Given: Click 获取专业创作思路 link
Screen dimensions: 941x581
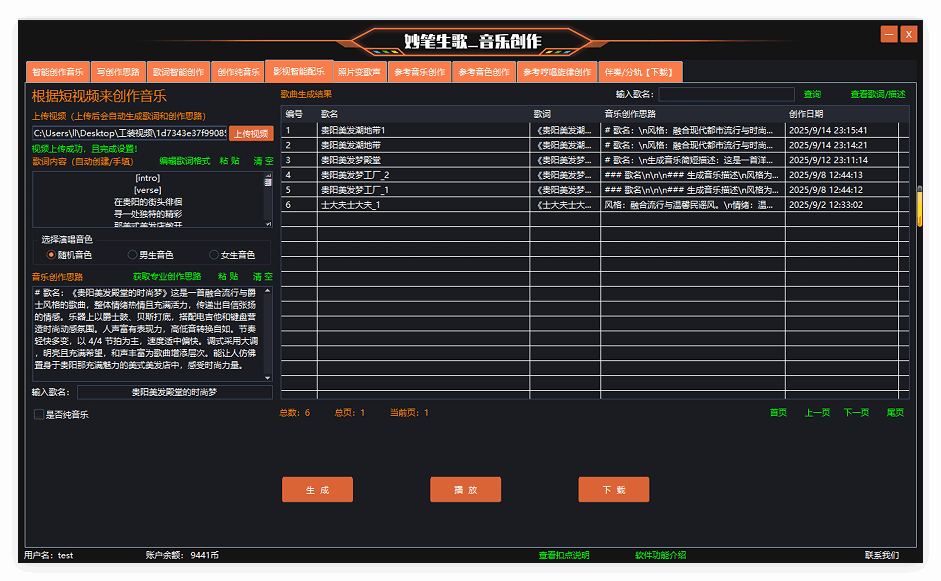Looking at the screenshot, I should click(x=167, y=276).
